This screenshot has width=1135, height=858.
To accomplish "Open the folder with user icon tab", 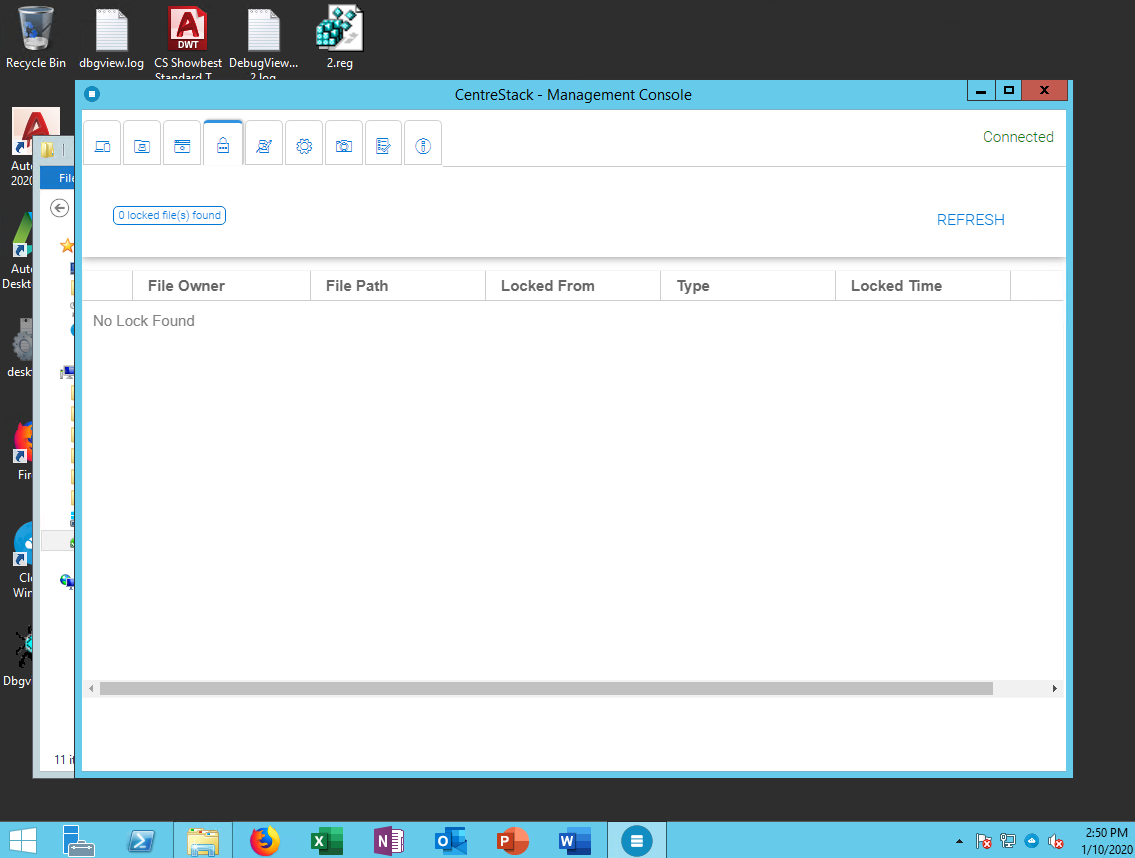I will pyautogui.click(x=142, y=144).
